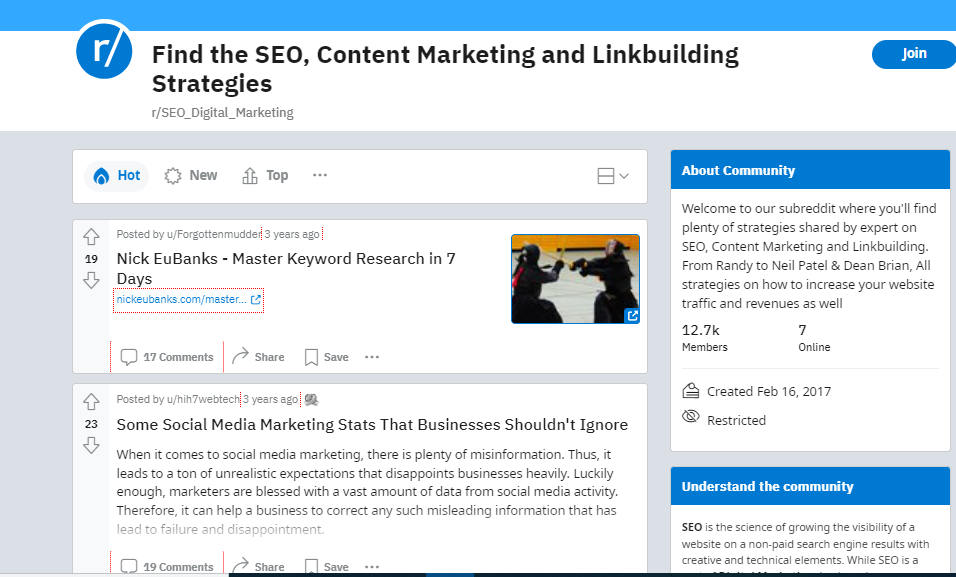The image size is (956, 577).
Task: Expand the card view layout dropdown
Action: click(x=612, y=176)
